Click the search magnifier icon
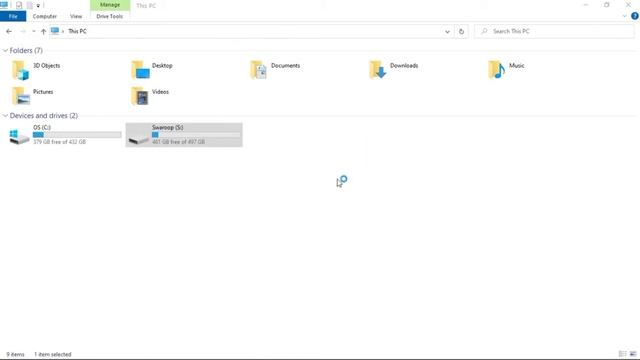 click(484, 31)
